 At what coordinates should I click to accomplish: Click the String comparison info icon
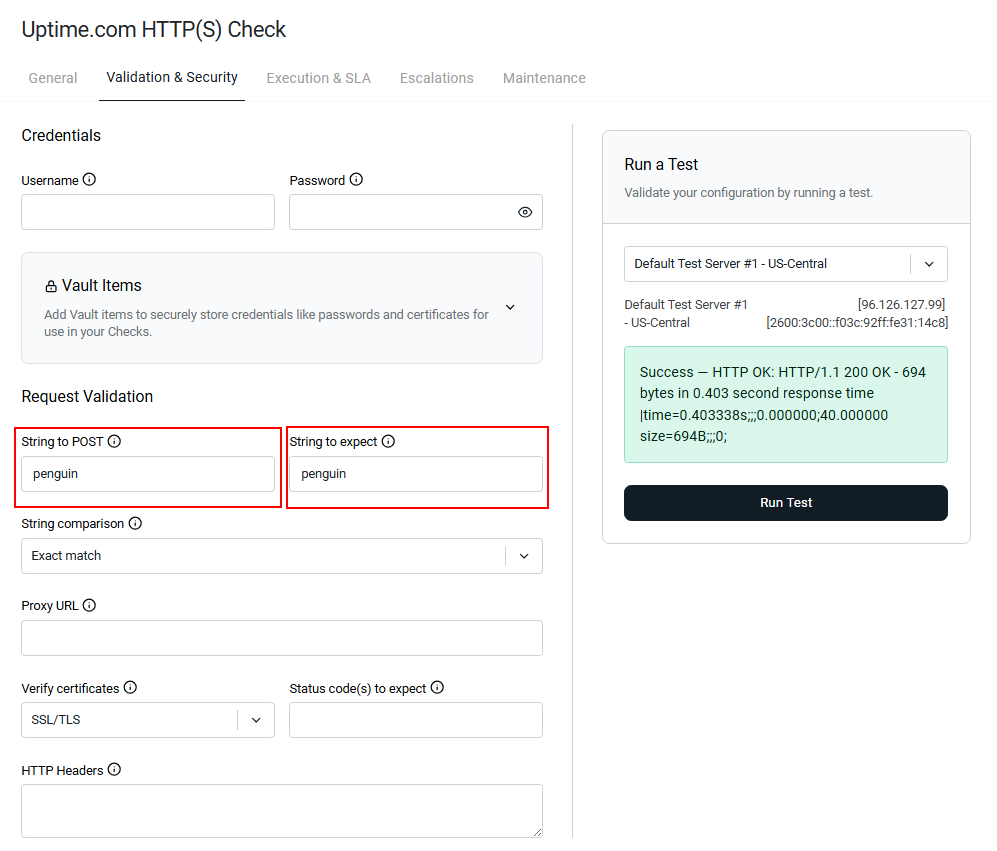pos(135,523)
